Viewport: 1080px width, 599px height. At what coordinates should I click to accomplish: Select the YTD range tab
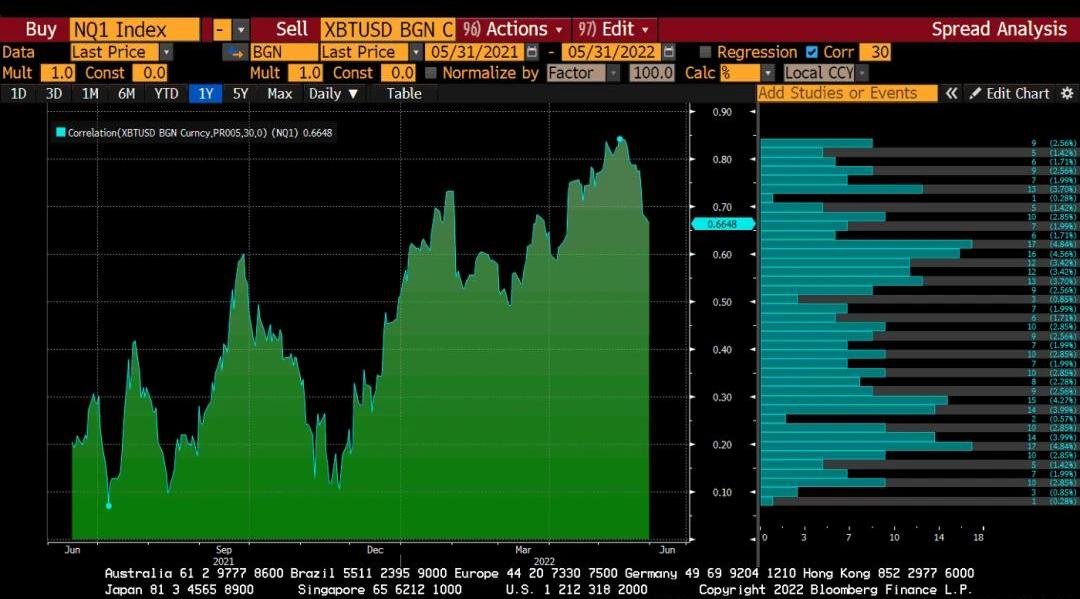click(166, 93)
